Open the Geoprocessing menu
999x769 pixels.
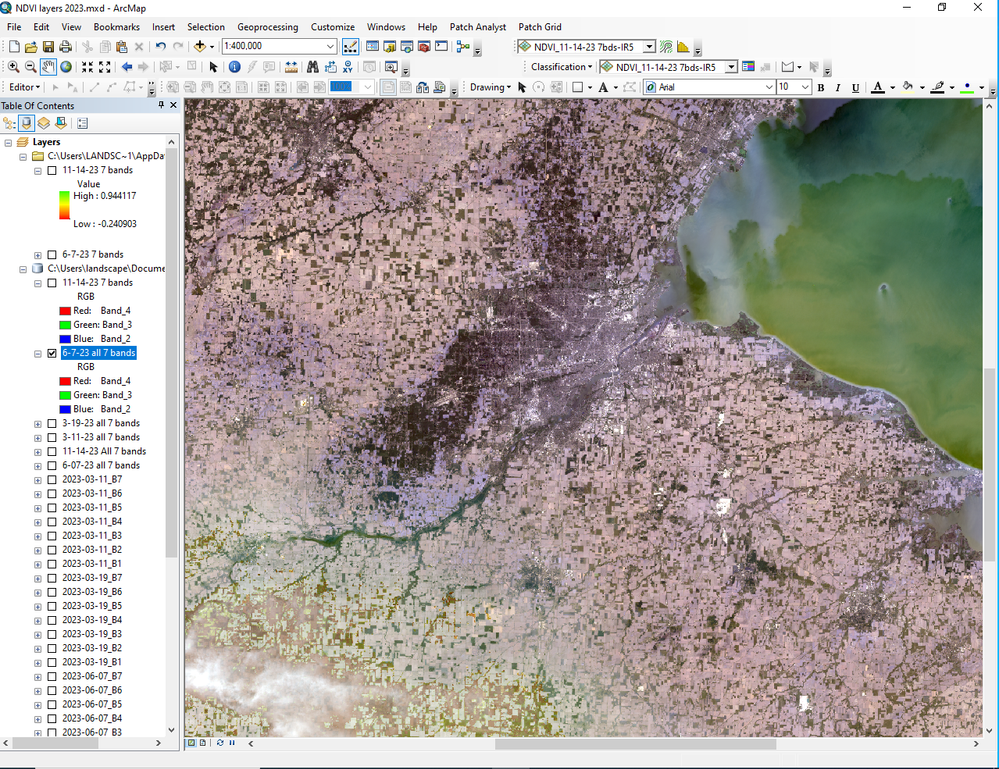[267, 27]
